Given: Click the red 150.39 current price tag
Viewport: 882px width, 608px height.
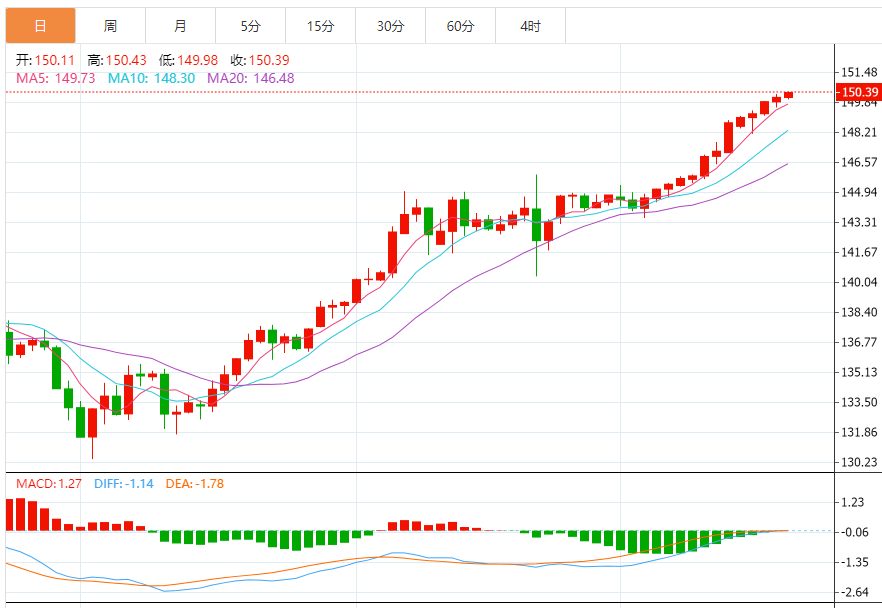Looking at the screenshot, I should (x=858, y=92).
